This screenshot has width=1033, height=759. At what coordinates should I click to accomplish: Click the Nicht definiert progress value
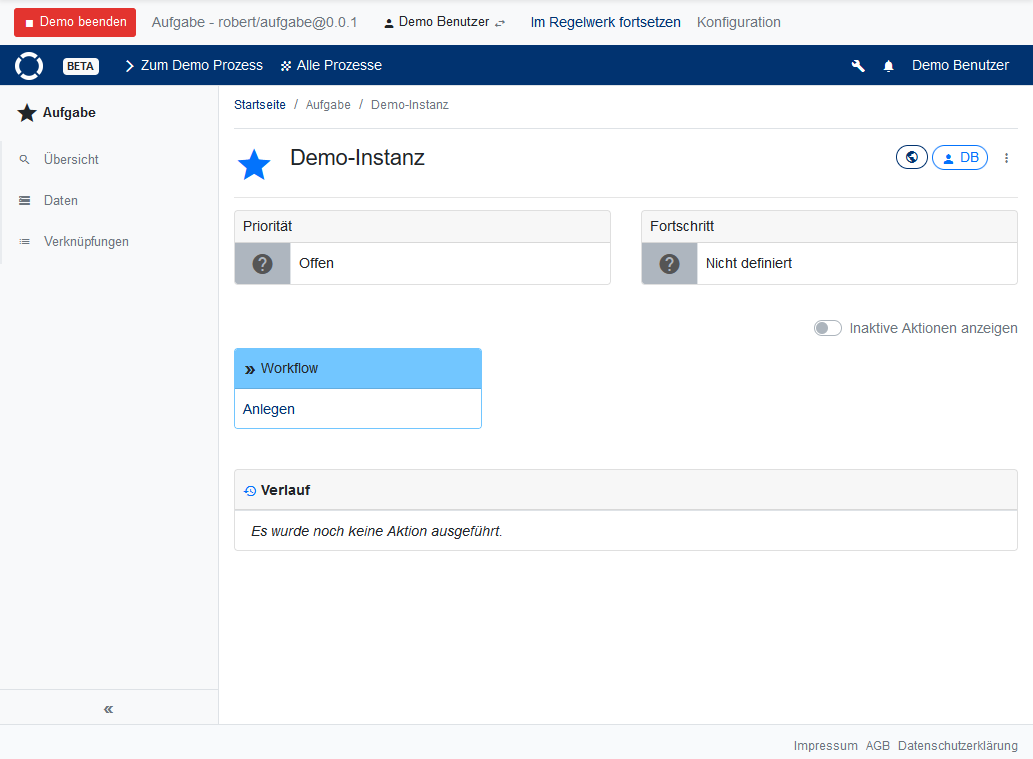pos(748,264)
